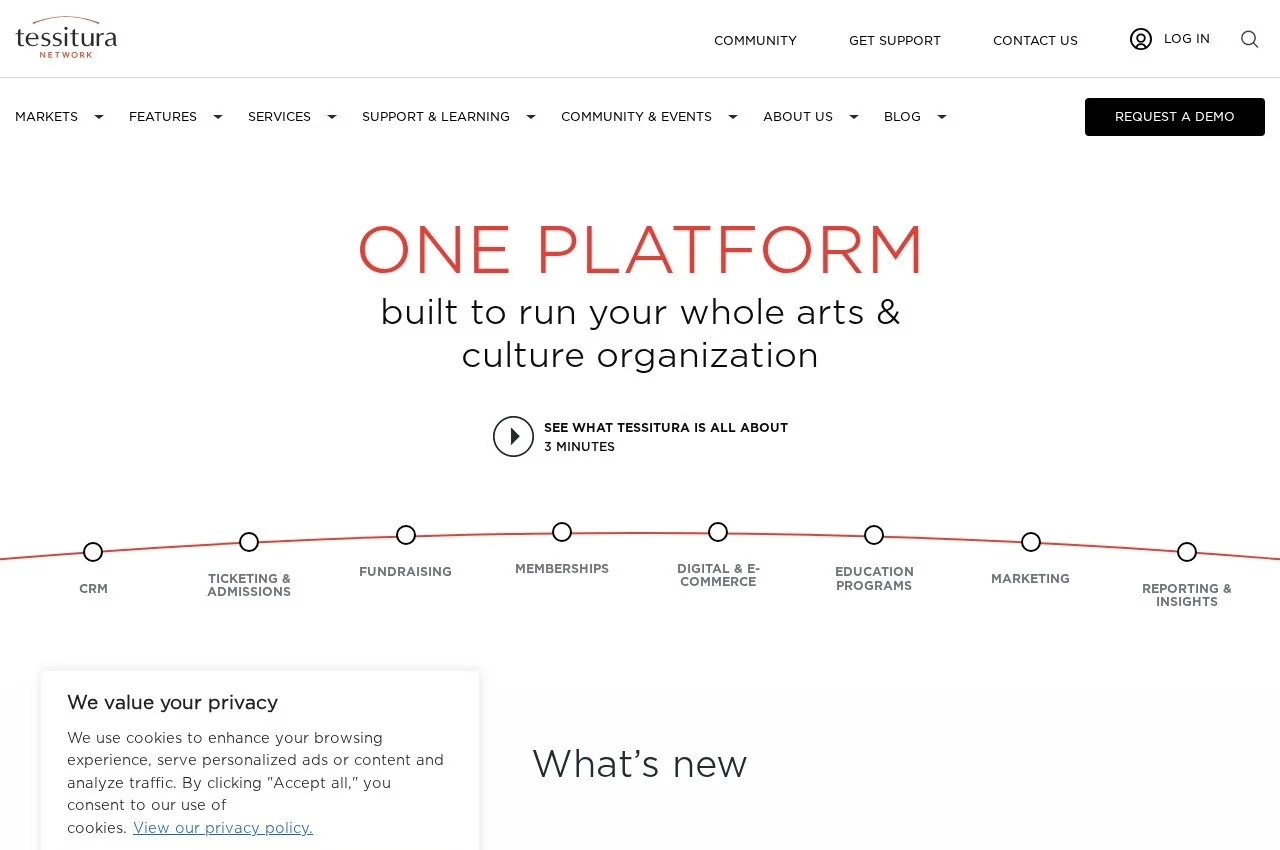
Task: Open the Blog menu
Action: 902,117
